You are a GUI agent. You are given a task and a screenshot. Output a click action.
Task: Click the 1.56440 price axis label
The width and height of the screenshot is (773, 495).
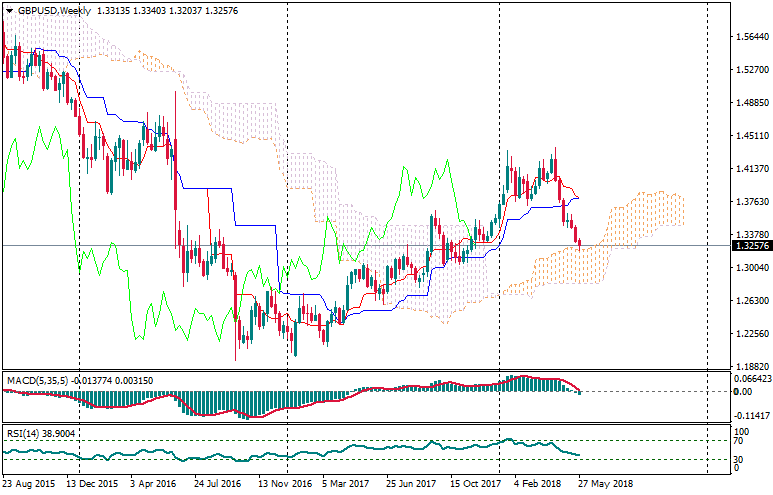(x=750, y=37)
